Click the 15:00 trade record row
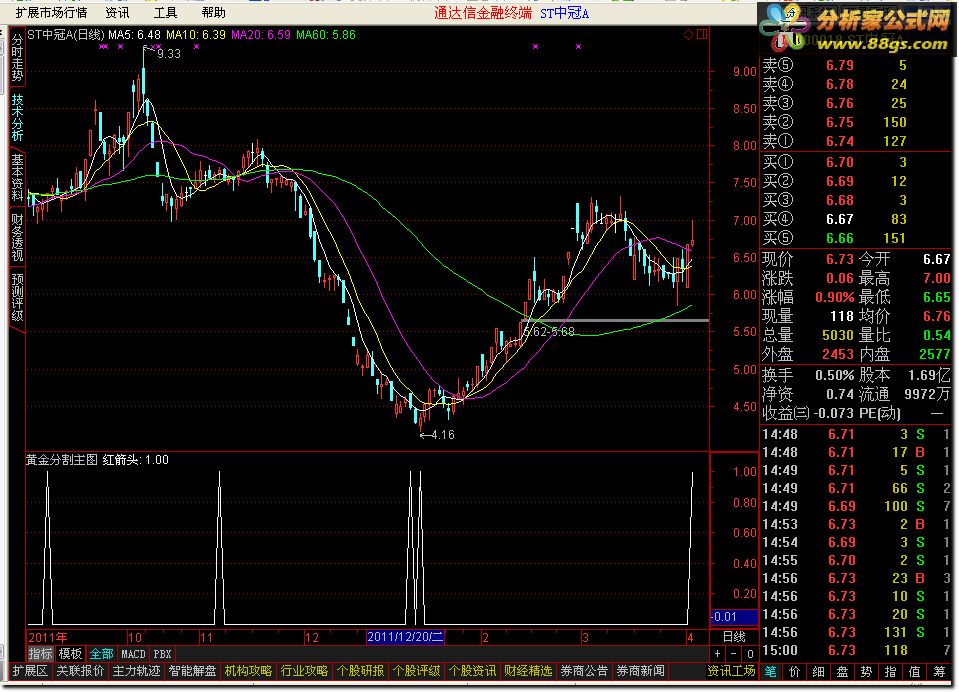 click(x=856, y=650)
